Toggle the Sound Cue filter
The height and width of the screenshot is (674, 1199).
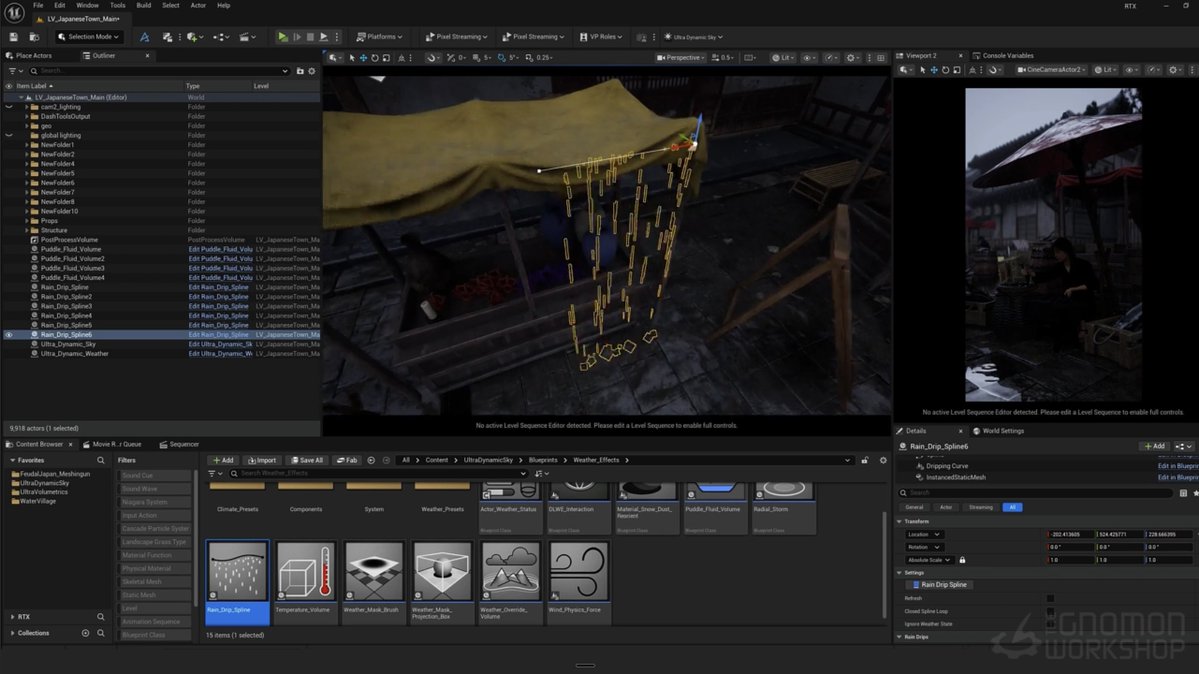154,475
